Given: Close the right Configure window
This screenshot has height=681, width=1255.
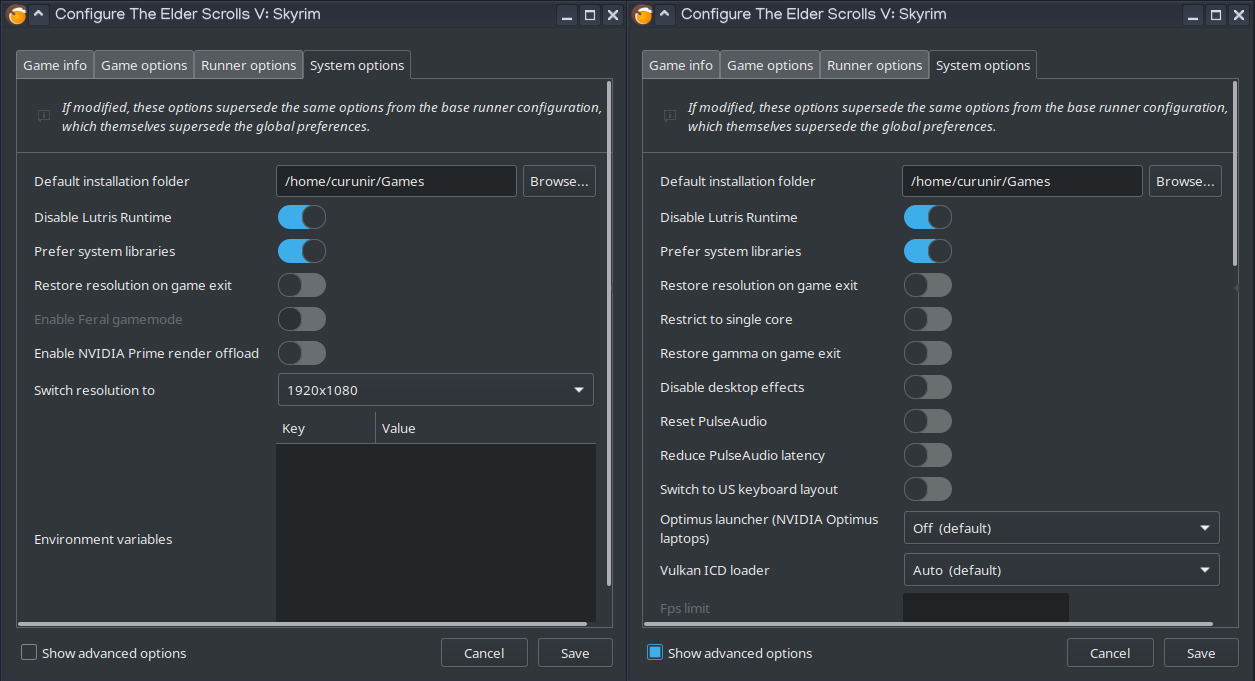Looking at the screenshot, I should pos(1239,15).
